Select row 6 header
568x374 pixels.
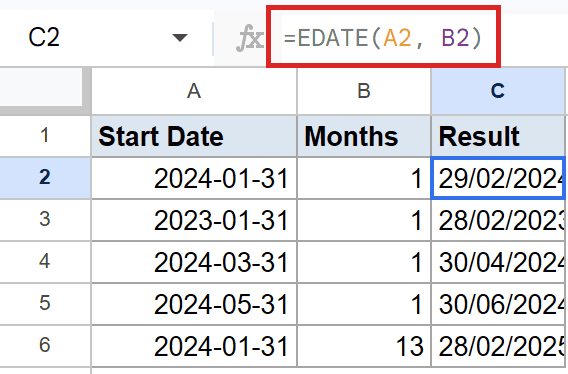pos(45,345)
